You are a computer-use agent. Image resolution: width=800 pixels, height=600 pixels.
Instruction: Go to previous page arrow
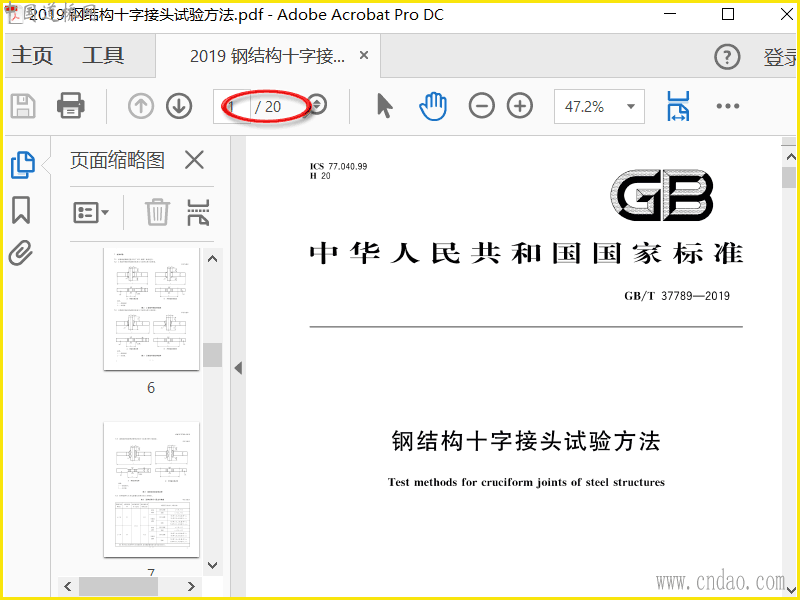[141, 106]
